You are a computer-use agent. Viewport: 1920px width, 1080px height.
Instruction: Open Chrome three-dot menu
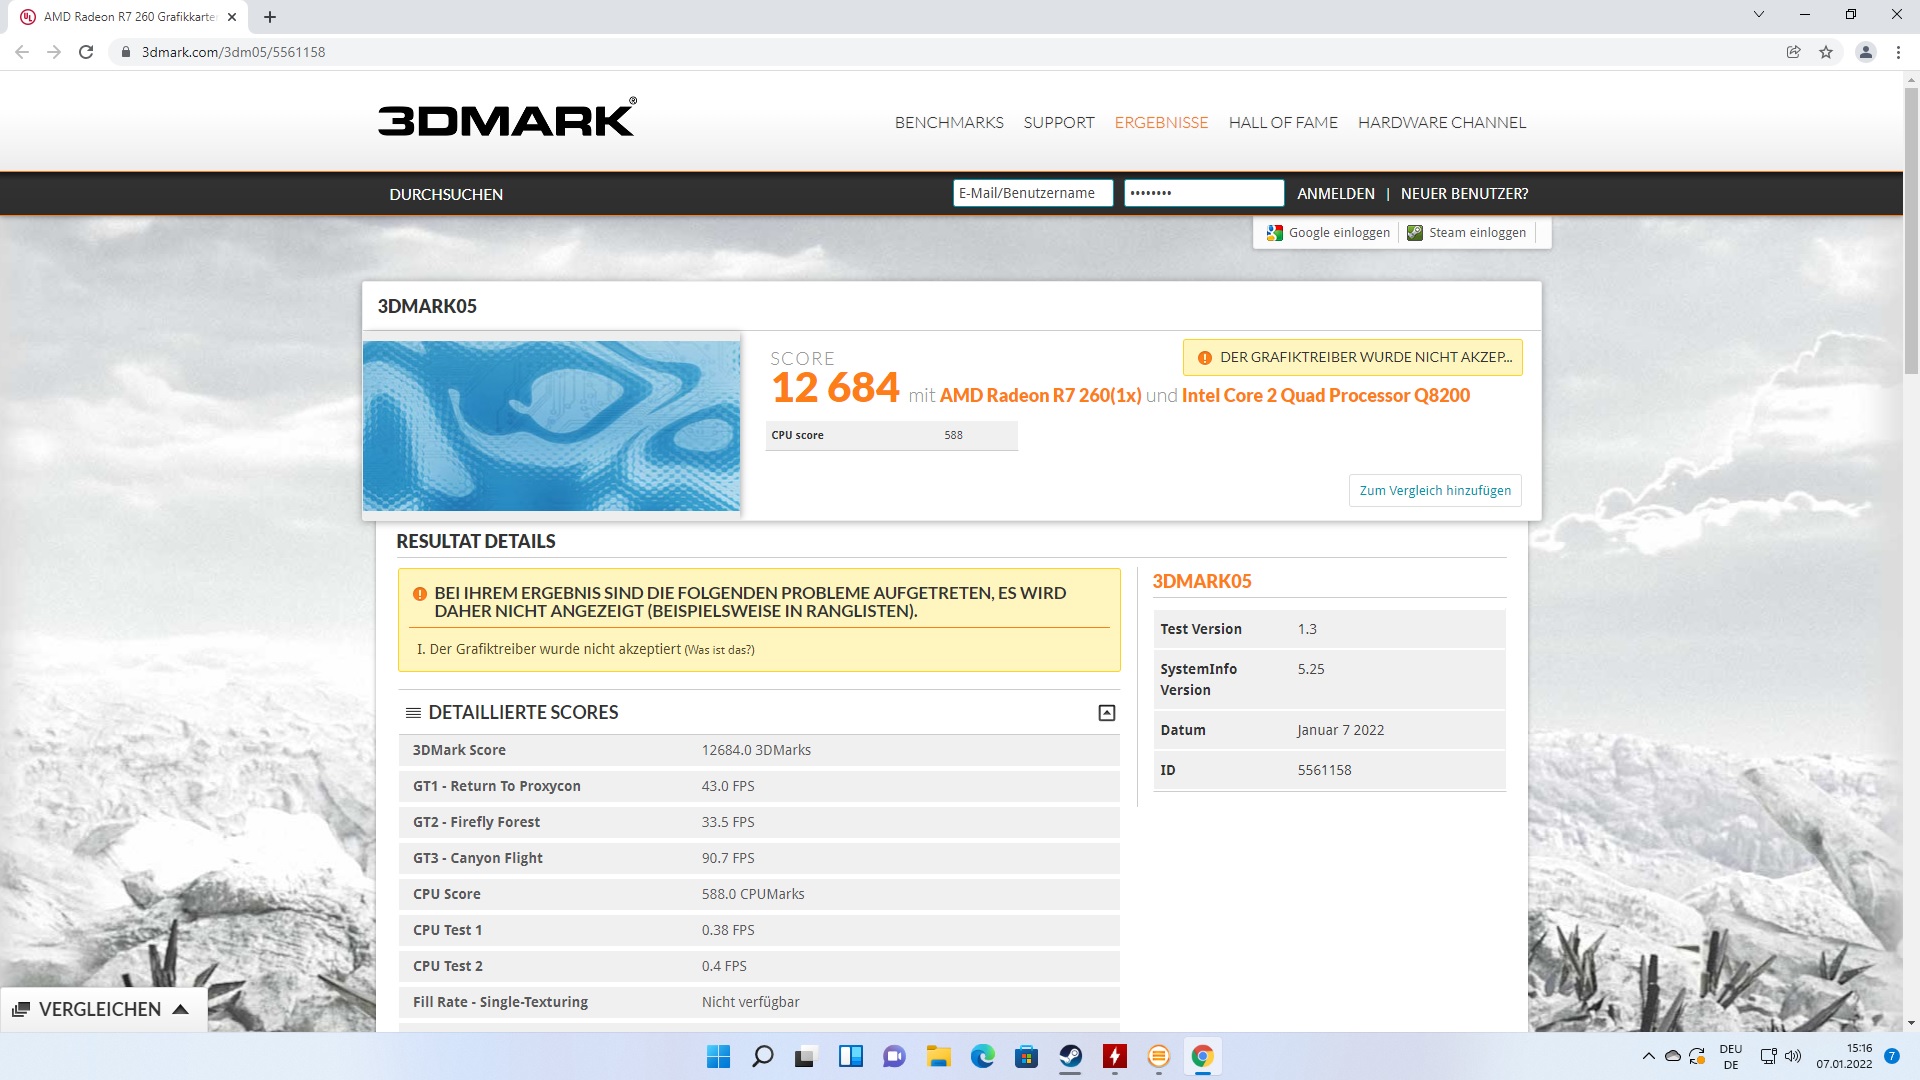(x=1898, y=52)
